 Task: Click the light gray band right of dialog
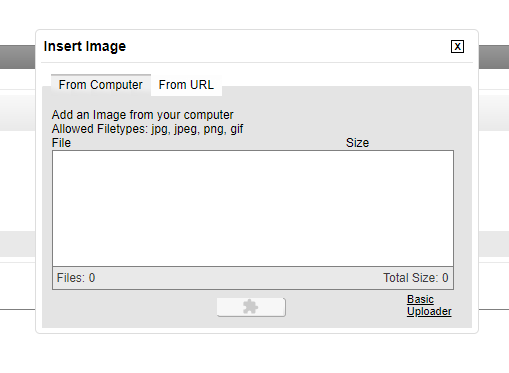click(x=494, y=112)
